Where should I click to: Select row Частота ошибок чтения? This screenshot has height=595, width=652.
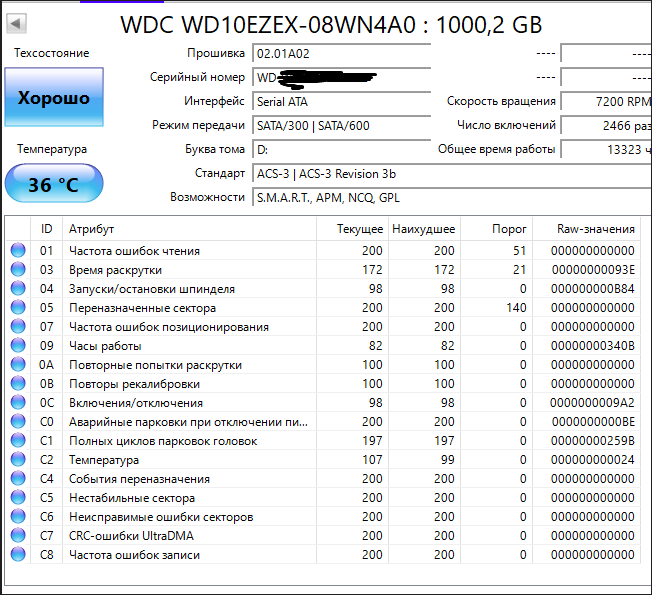pyautogui.click(x=323, y=250)
